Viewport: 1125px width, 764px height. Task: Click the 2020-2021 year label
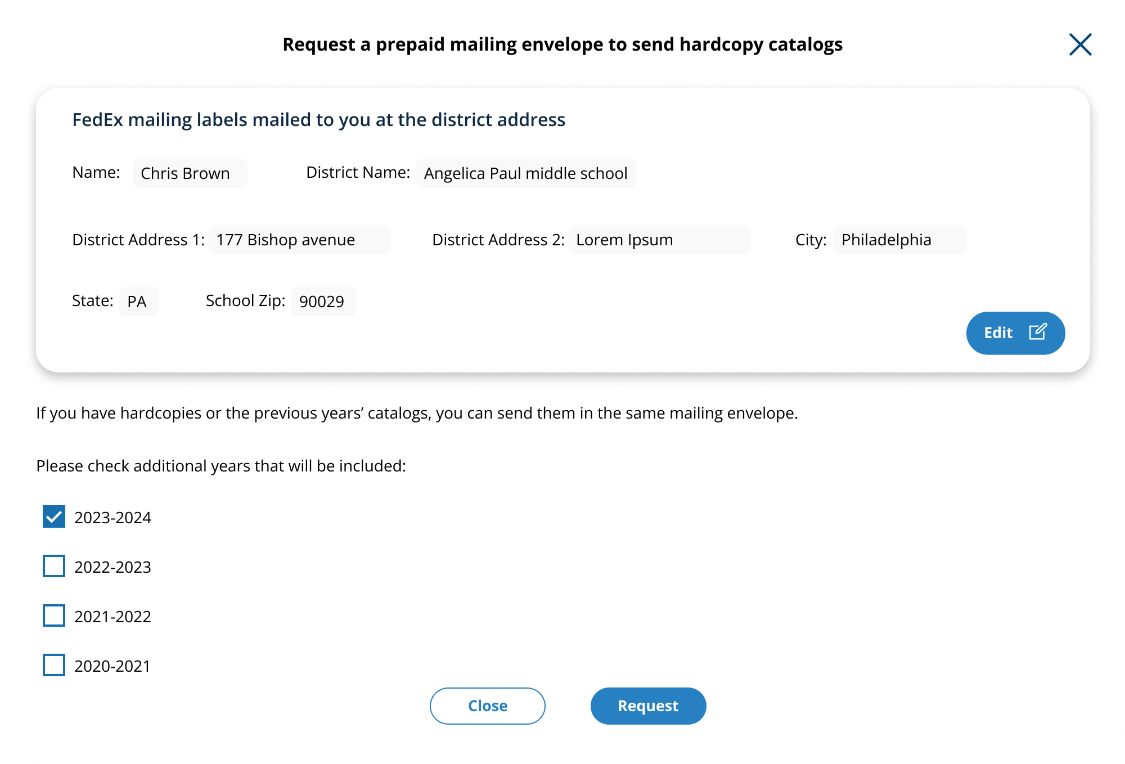click(x=113, y=666)
